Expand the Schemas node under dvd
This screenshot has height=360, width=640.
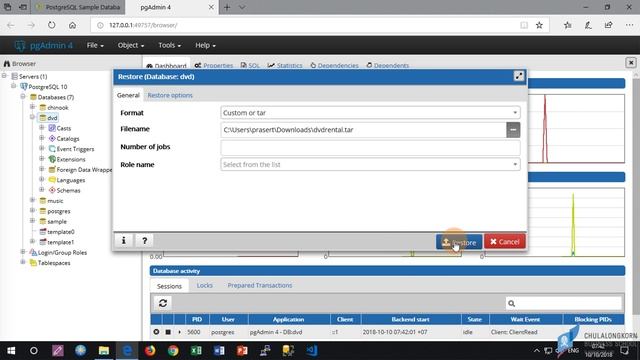coord(42,190)
